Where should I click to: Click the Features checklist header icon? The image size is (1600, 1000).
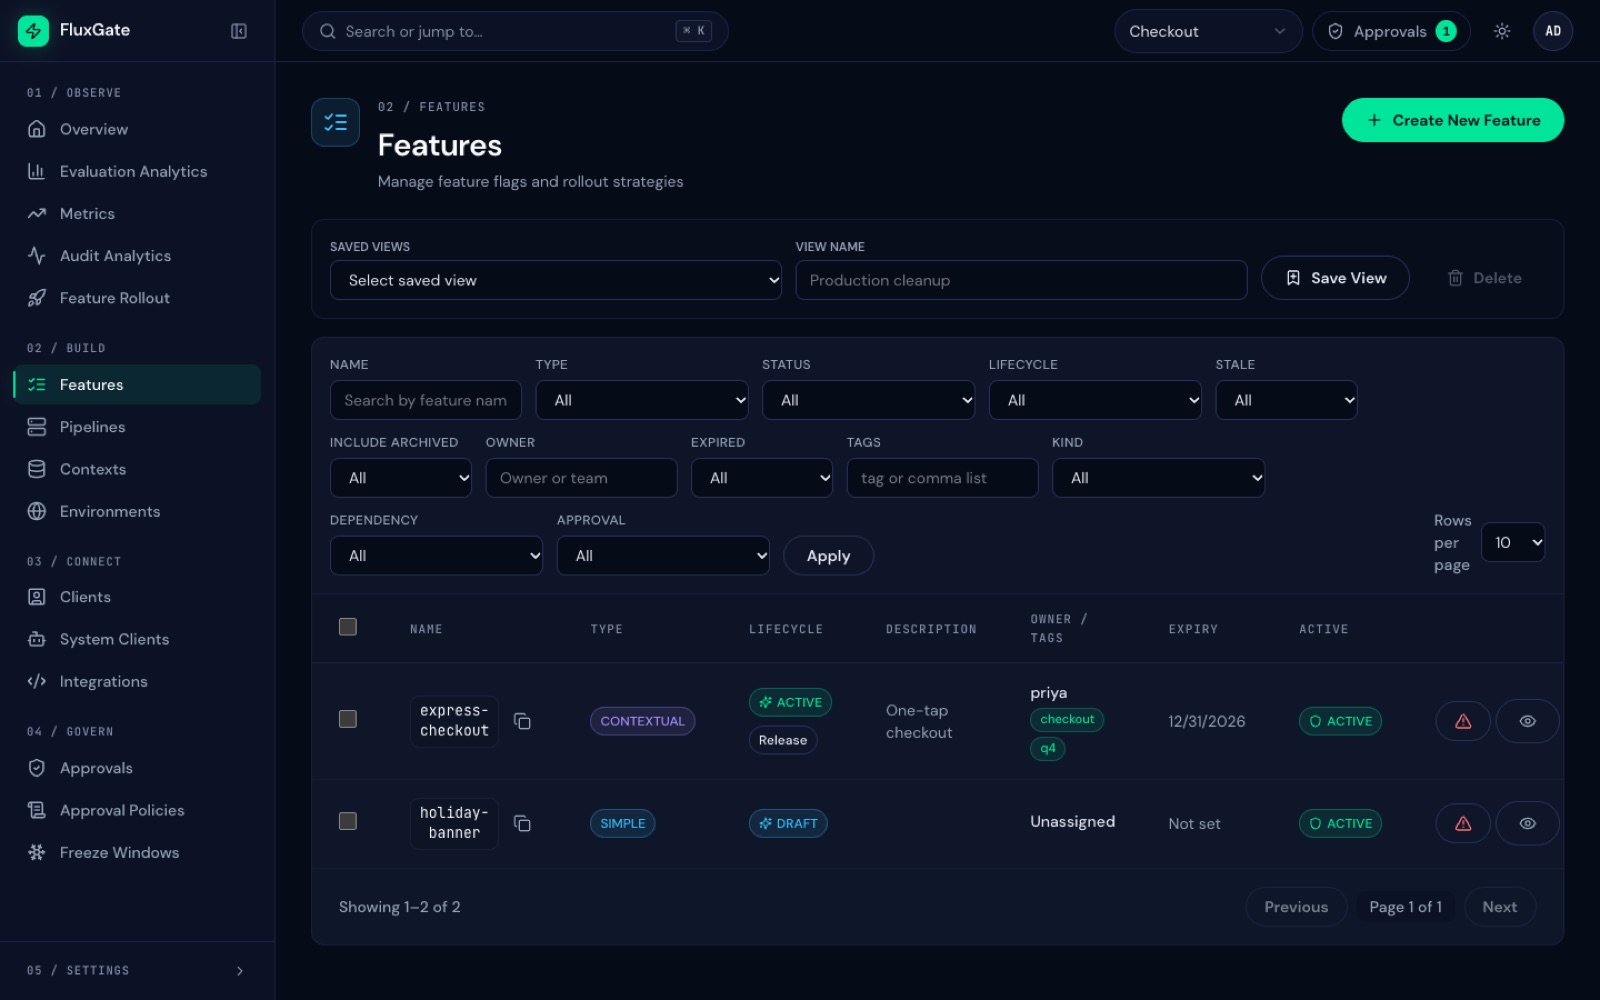pos(335,122)
